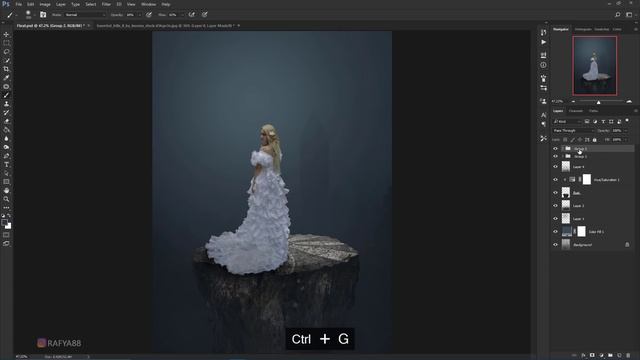Open the Pass Through blend mode dropdown

[573, 131]
